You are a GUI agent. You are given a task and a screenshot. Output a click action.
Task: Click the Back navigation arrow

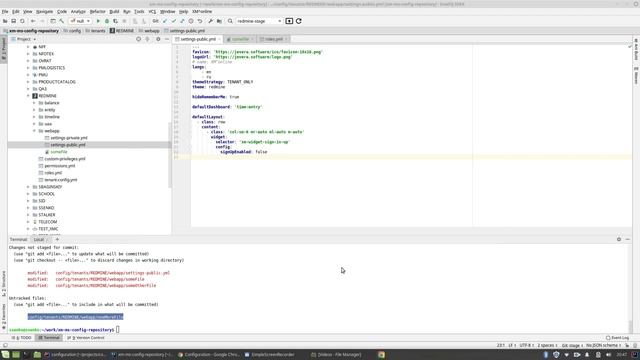pyautogui.click(x=33, y=21)
